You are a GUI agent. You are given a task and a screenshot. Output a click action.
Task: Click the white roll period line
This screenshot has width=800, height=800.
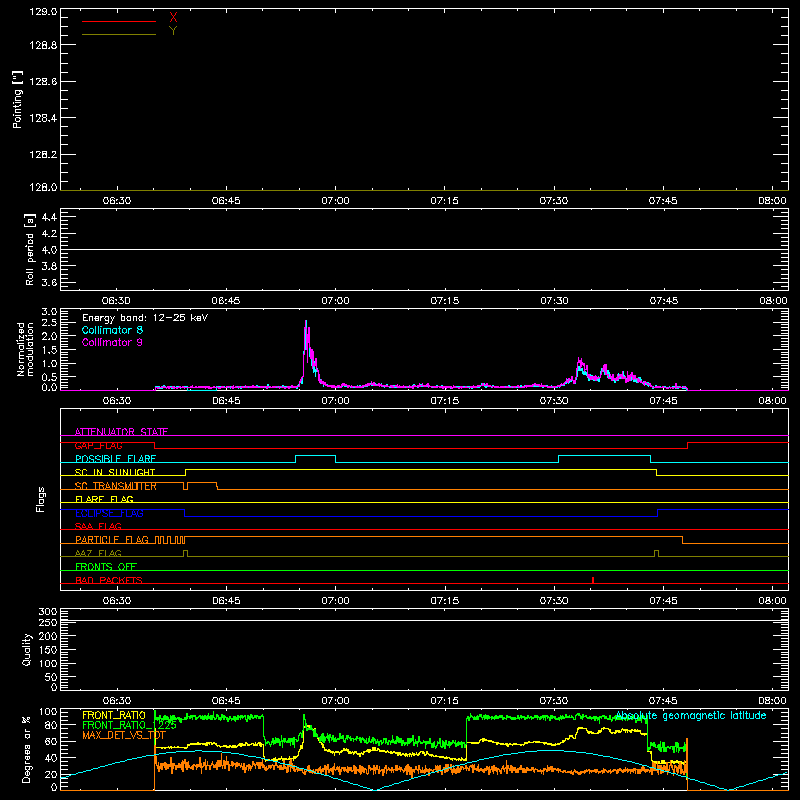pos(424,249)
